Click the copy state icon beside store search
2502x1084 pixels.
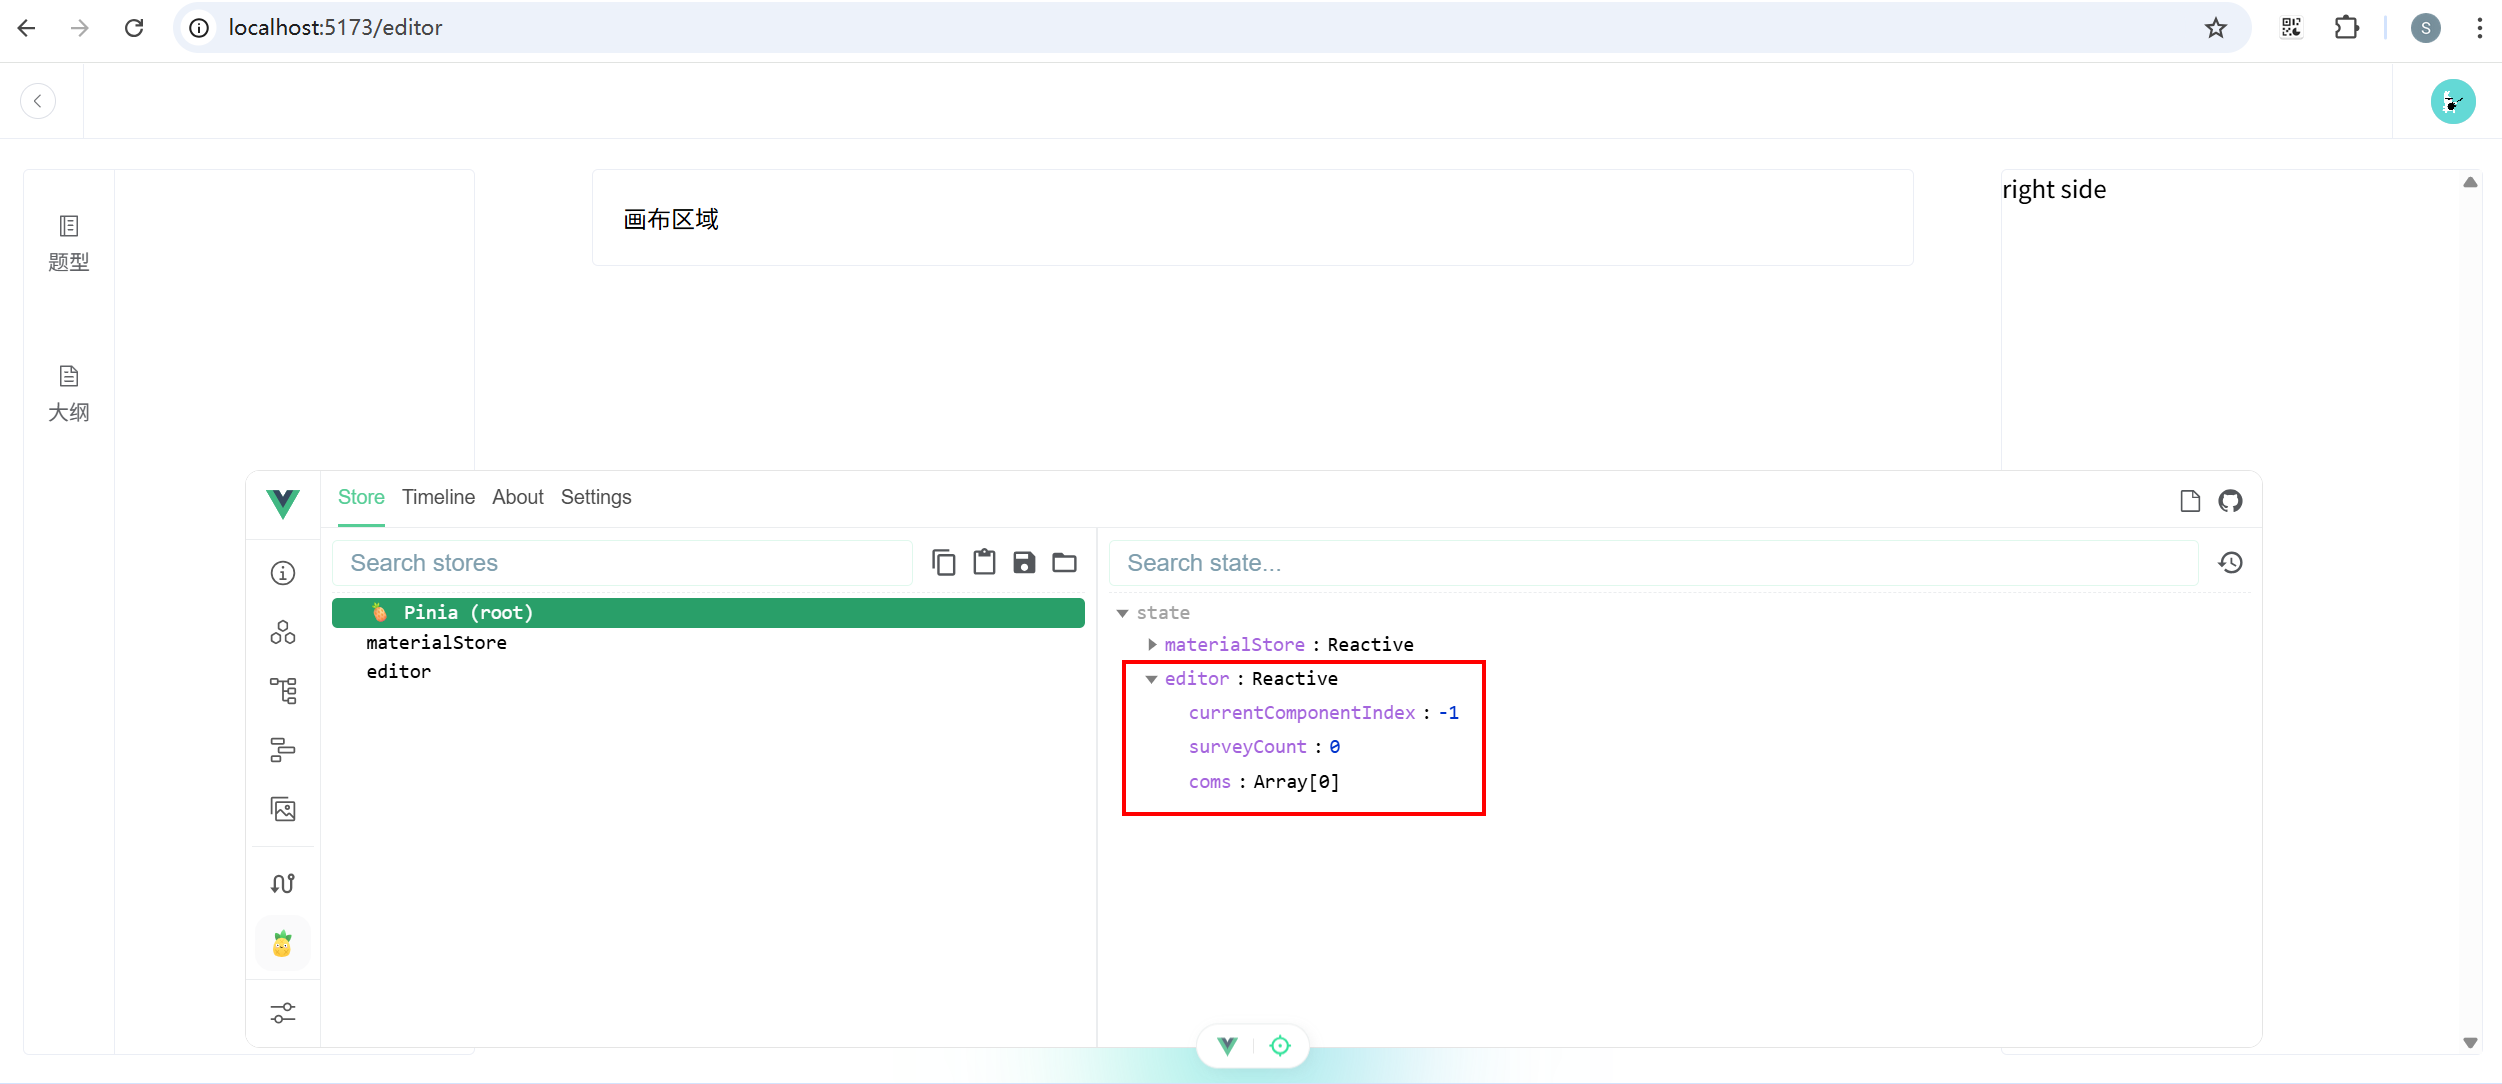[x=943, y=563]
